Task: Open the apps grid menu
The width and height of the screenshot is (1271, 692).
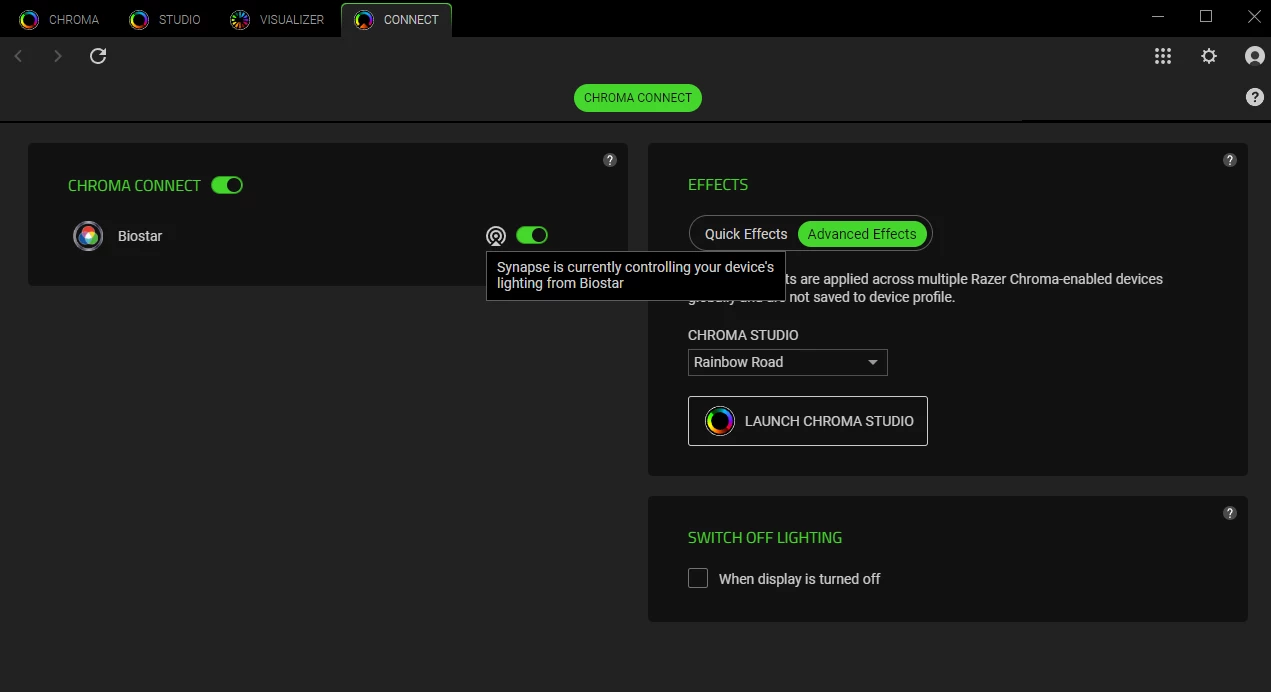Action: [1162, 56]
